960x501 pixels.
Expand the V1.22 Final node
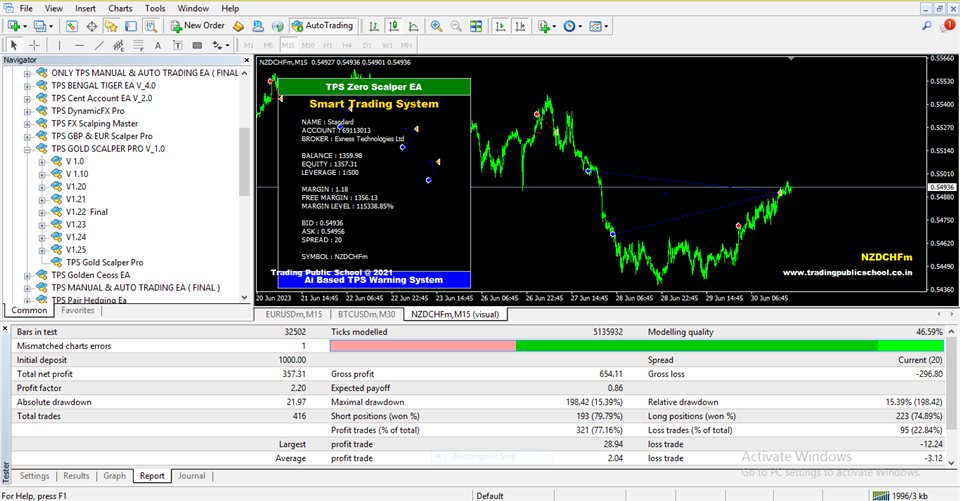[42, 212]
